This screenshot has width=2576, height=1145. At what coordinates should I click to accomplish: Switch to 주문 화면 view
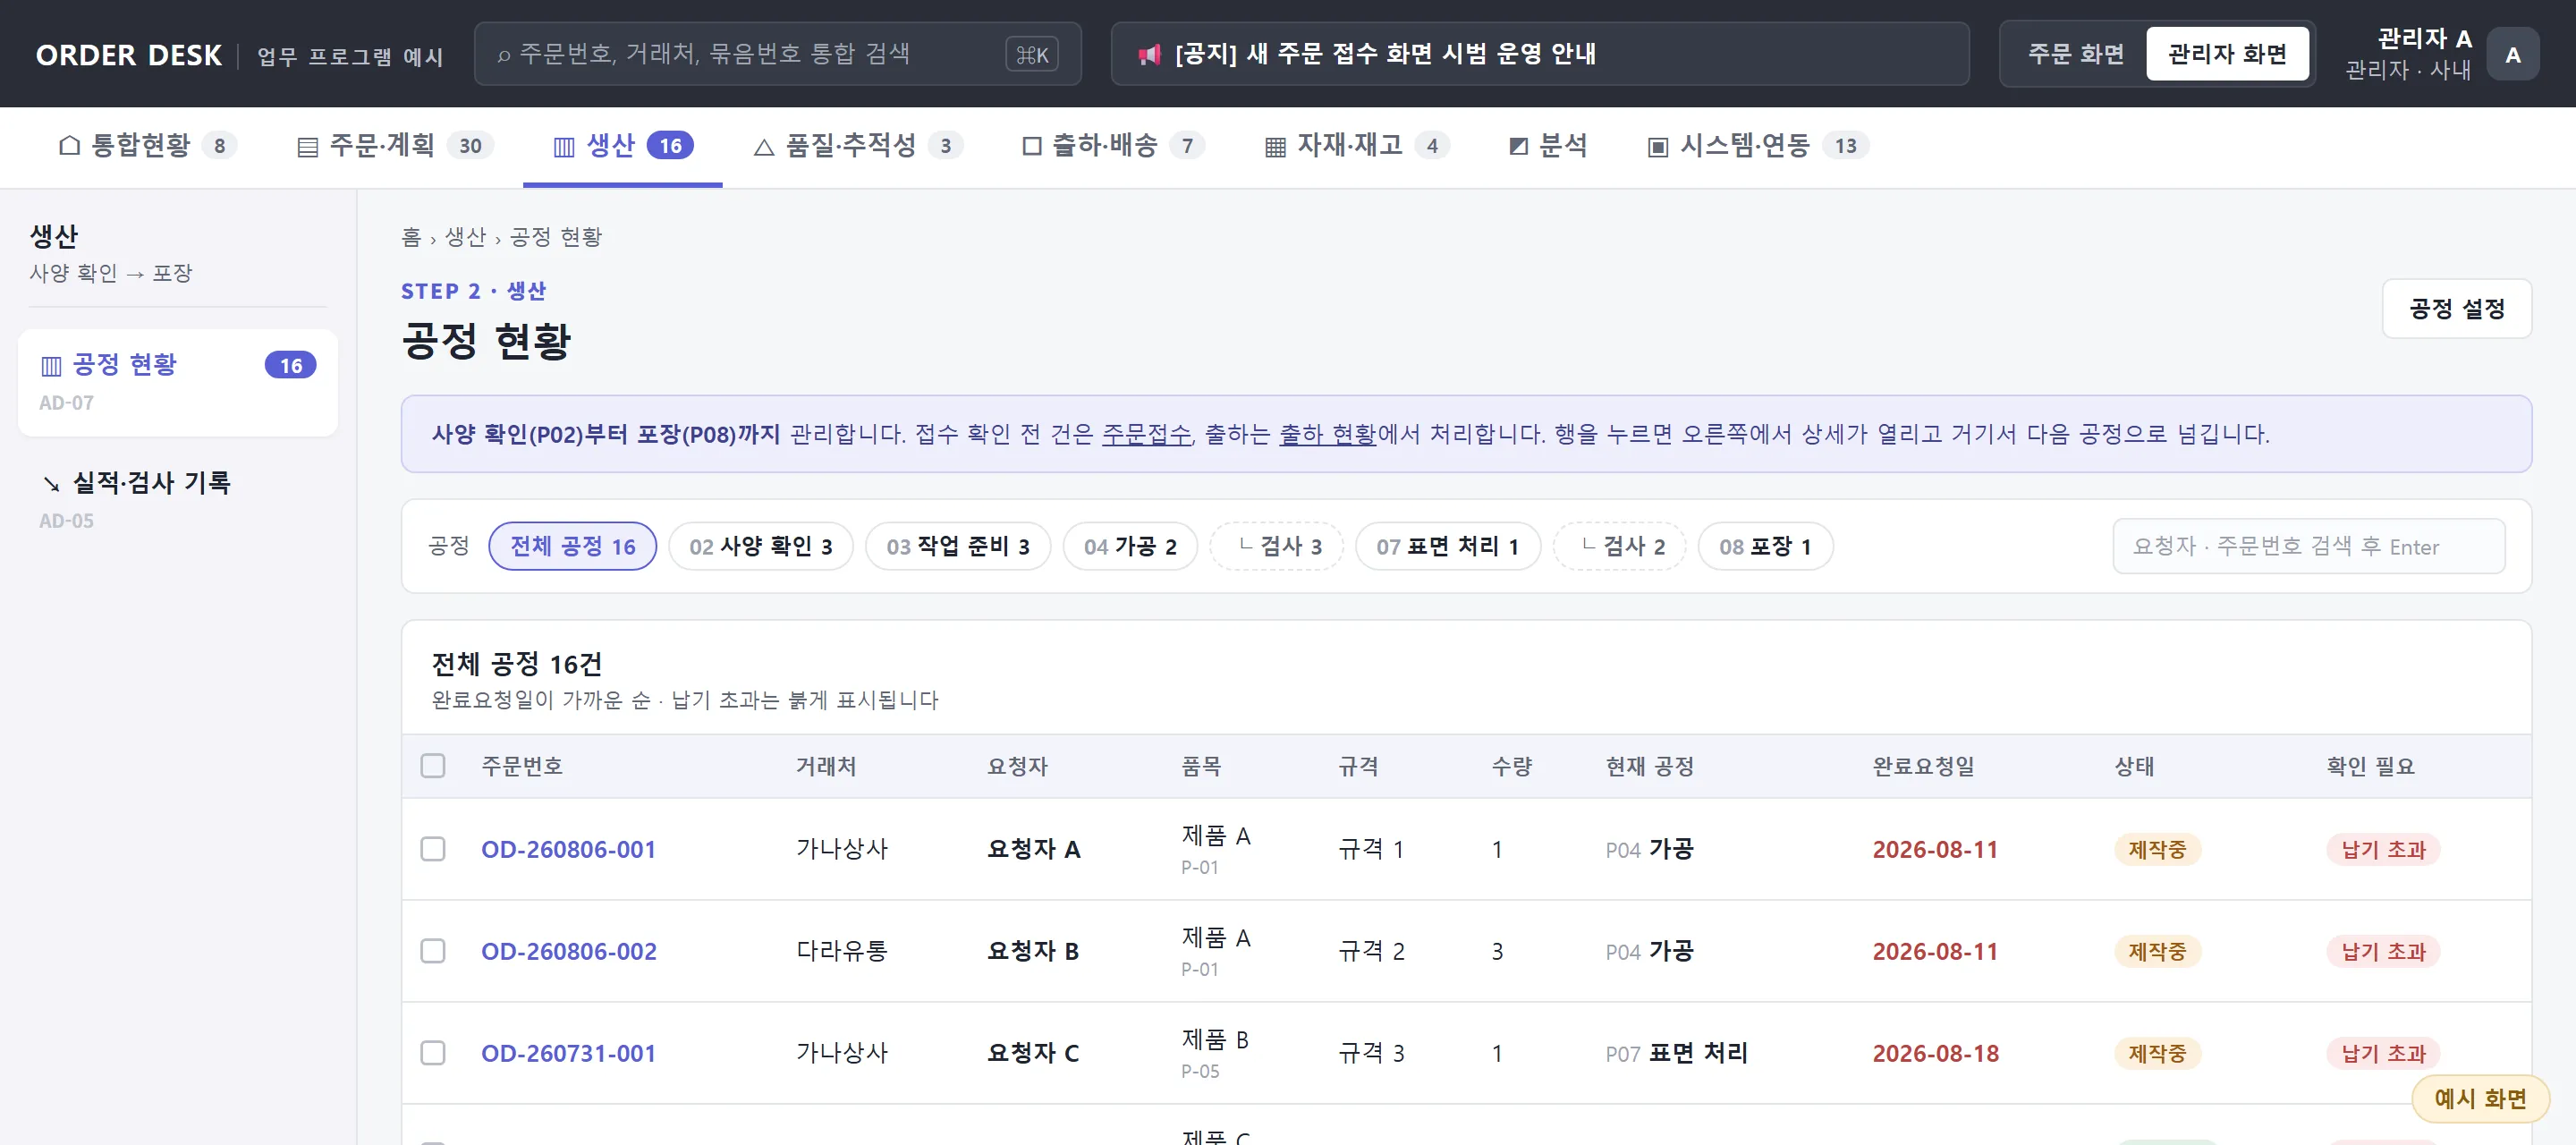coord(2075,54)
